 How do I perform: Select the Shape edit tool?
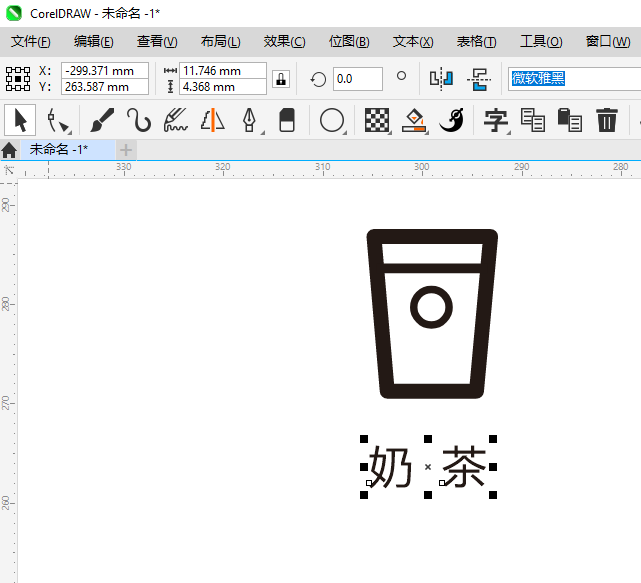pyautogui.click(x=57, y=121)
